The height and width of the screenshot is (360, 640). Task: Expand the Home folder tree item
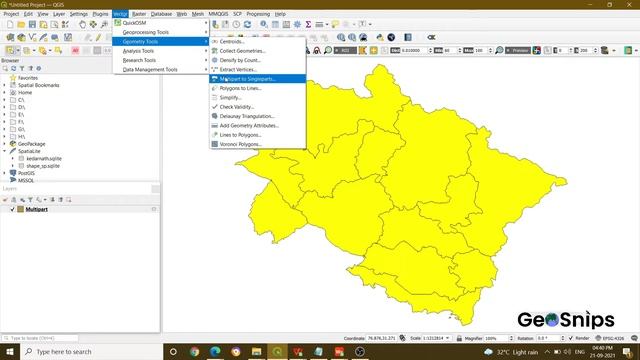tap(4, 93)
